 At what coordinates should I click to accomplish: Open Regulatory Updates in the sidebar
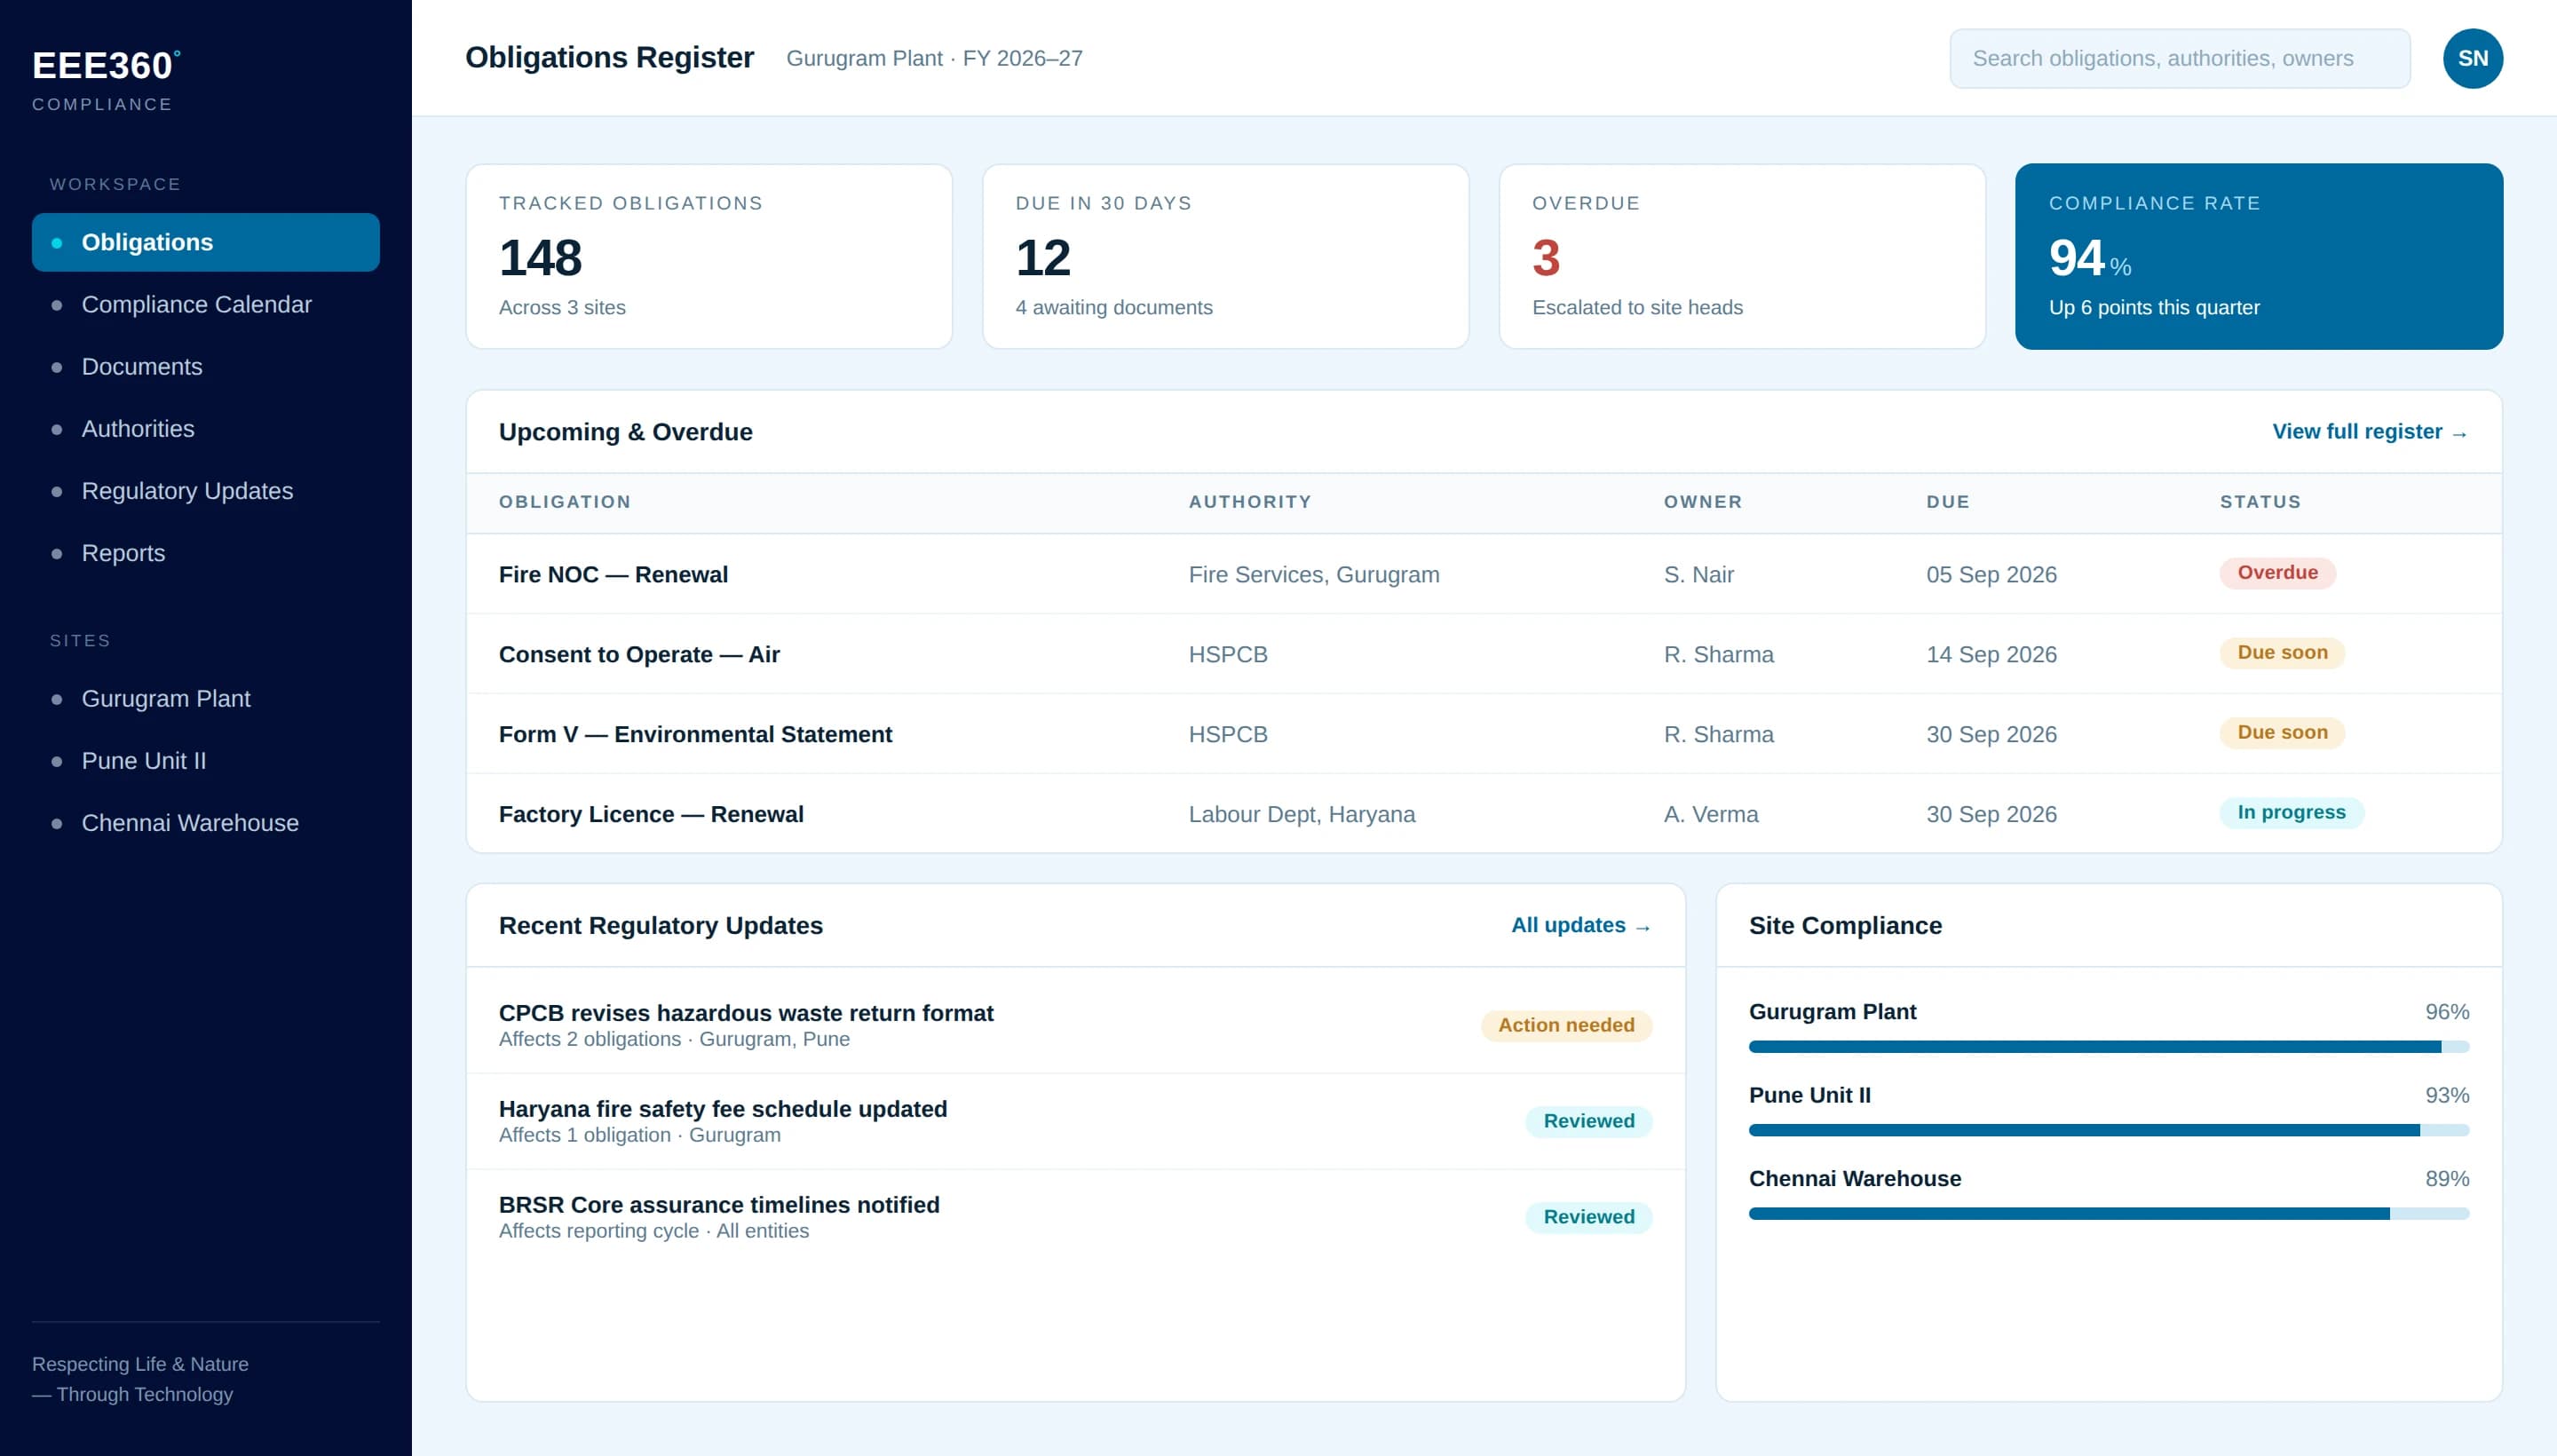205,491
